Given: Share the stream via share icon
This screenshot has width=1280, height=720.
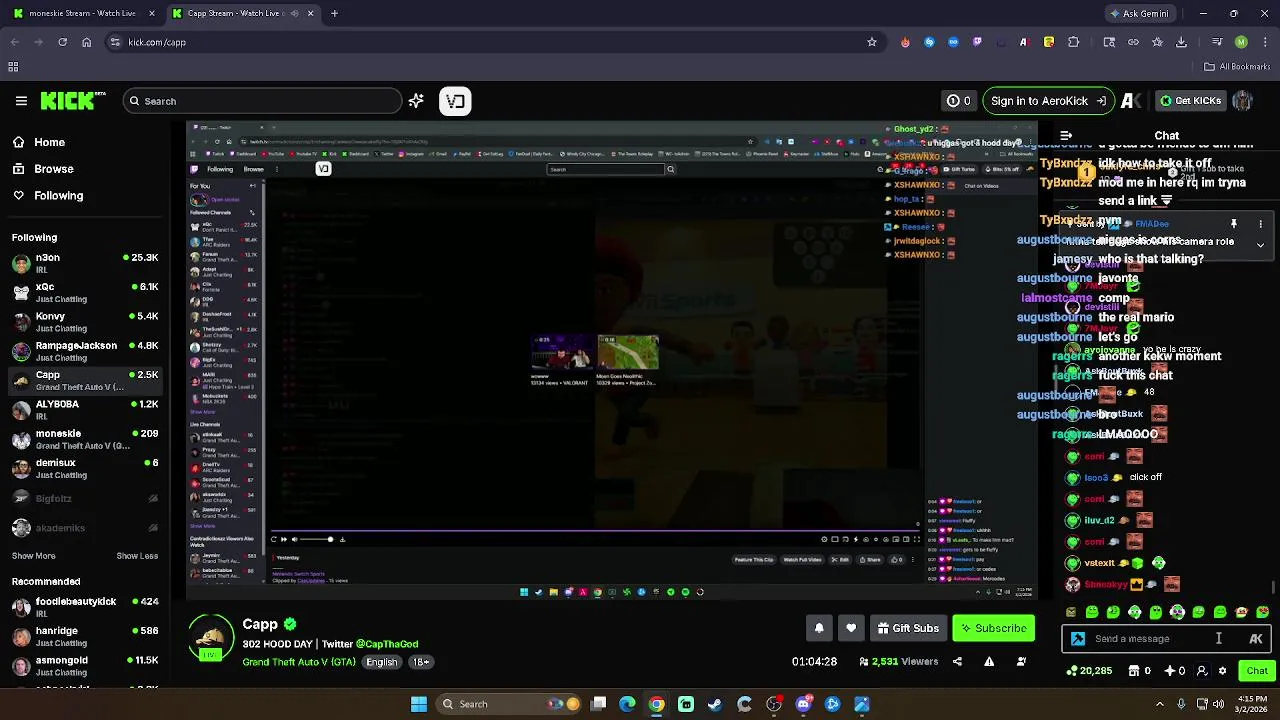Looking at the screenshot, I should pyautogui.click(x=957, y=661).
